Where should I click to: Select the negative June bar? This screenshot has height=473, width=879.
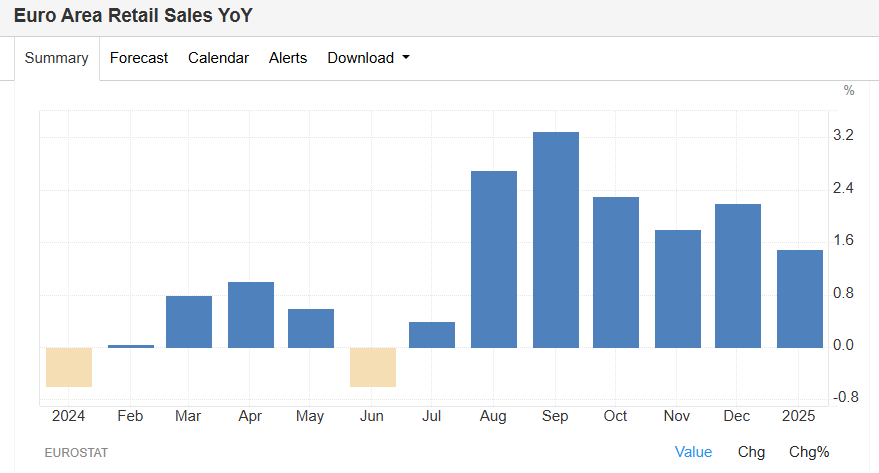coord(373,367)
